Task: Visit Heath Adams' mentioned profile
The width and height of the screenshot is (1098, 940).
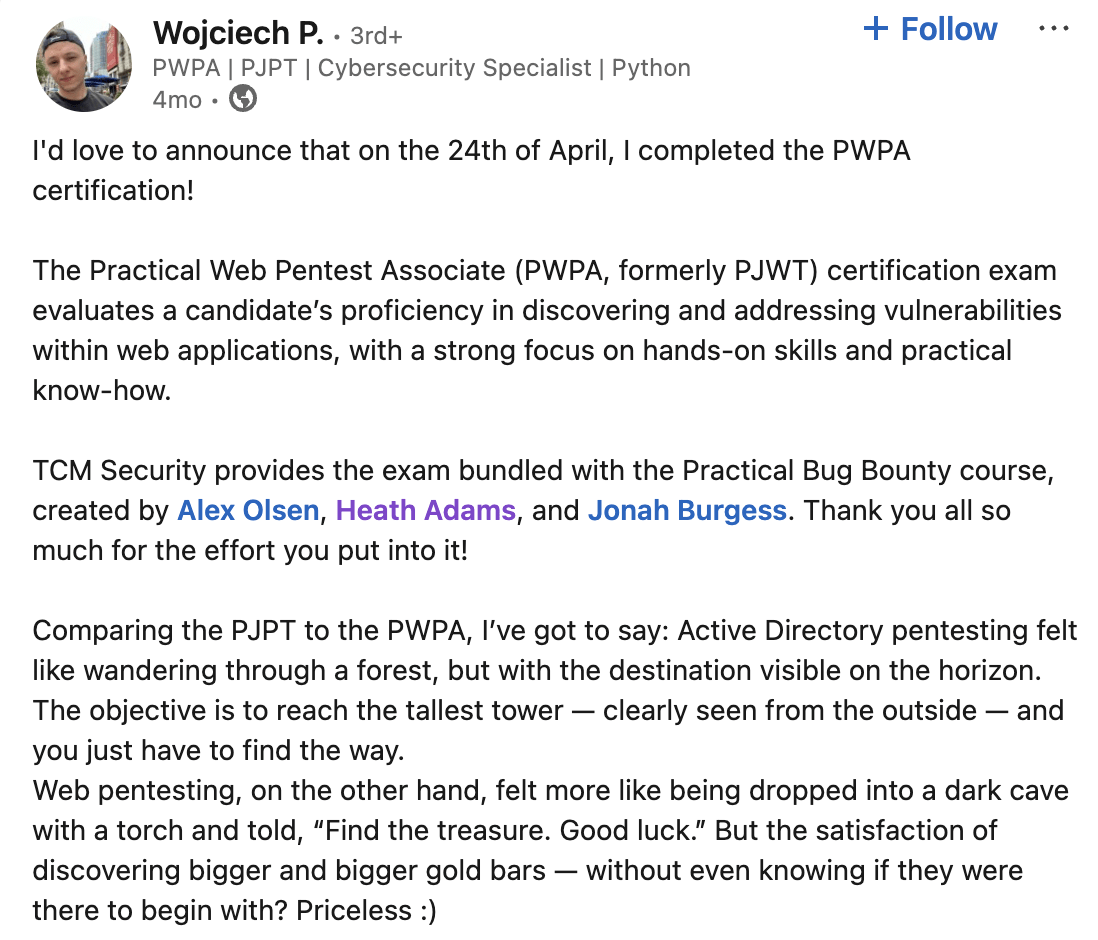Action: (x=426, y=511)
